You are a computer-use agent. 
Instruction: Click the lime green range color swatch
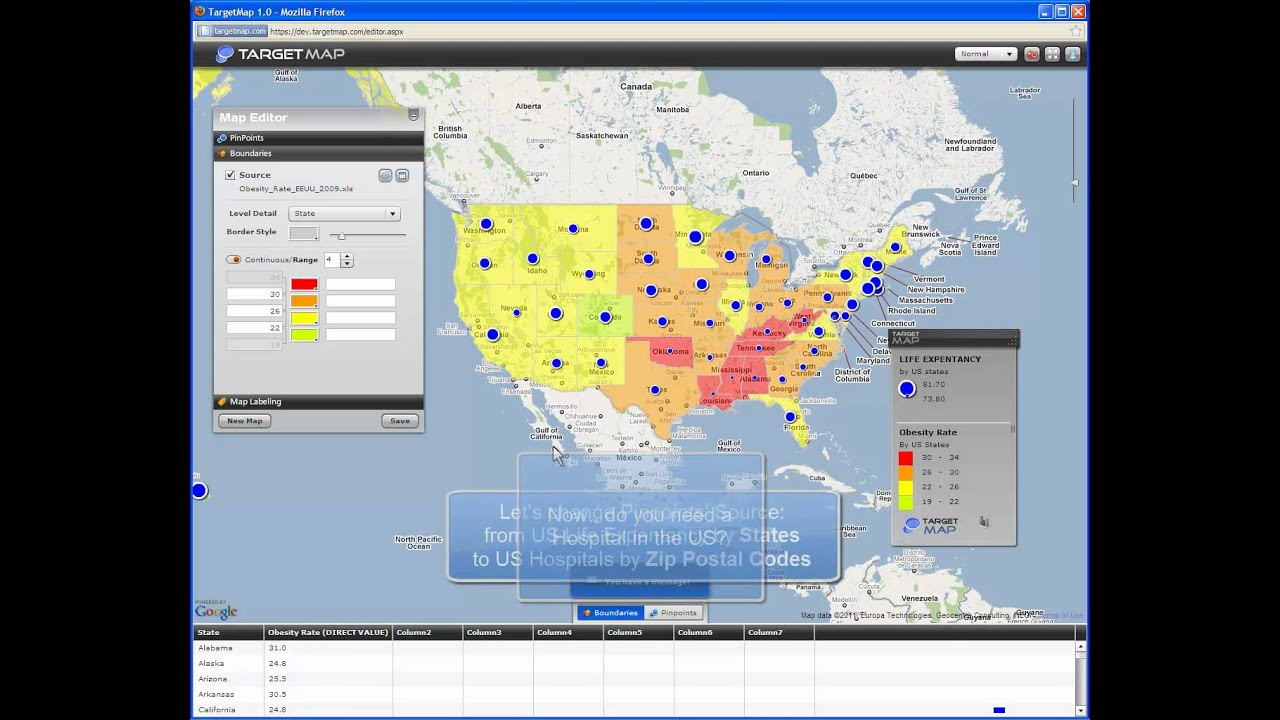[304, 335]
